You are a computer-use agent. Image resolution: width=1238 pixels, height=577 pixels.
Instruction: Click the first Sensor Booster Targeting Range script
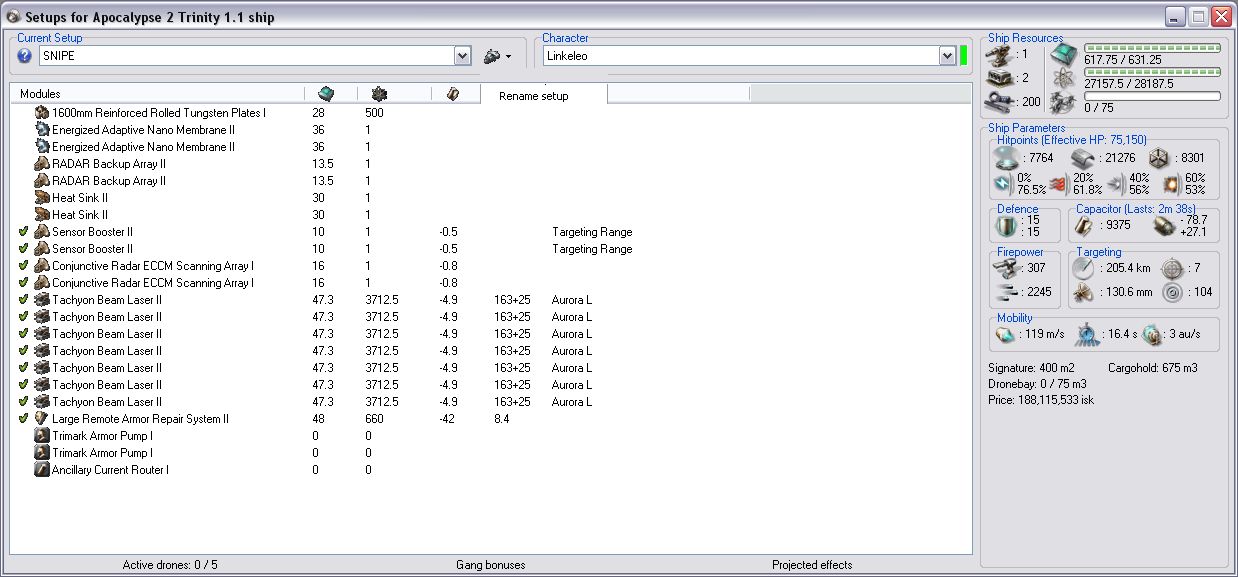point(592,232)
